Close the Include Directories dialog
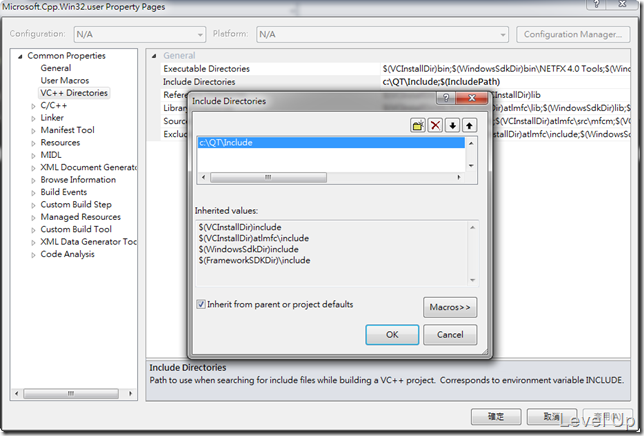This screenshot has width=644, height=436. [x=472, y=98]
